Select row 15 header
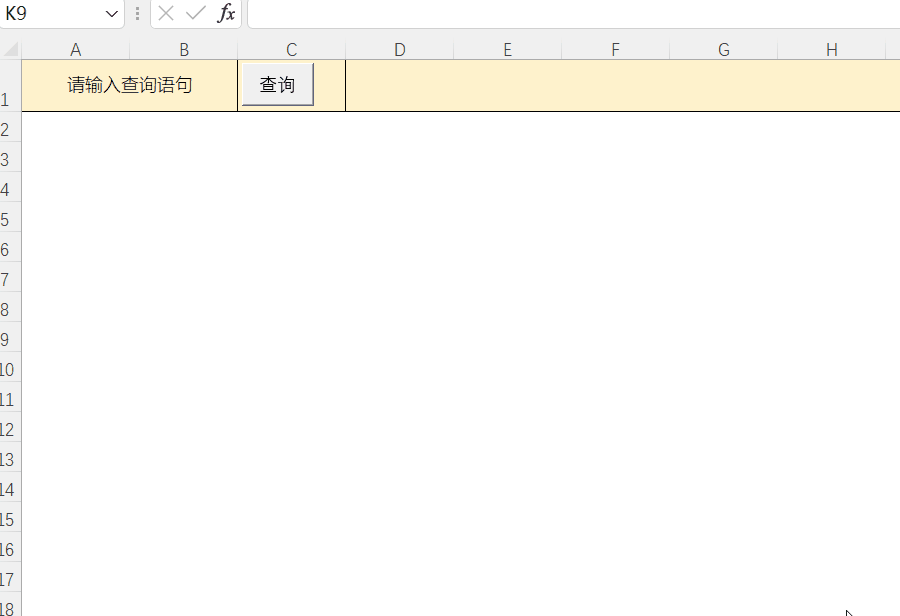Viewport: 900px width, 616px height. coord(10,517)
